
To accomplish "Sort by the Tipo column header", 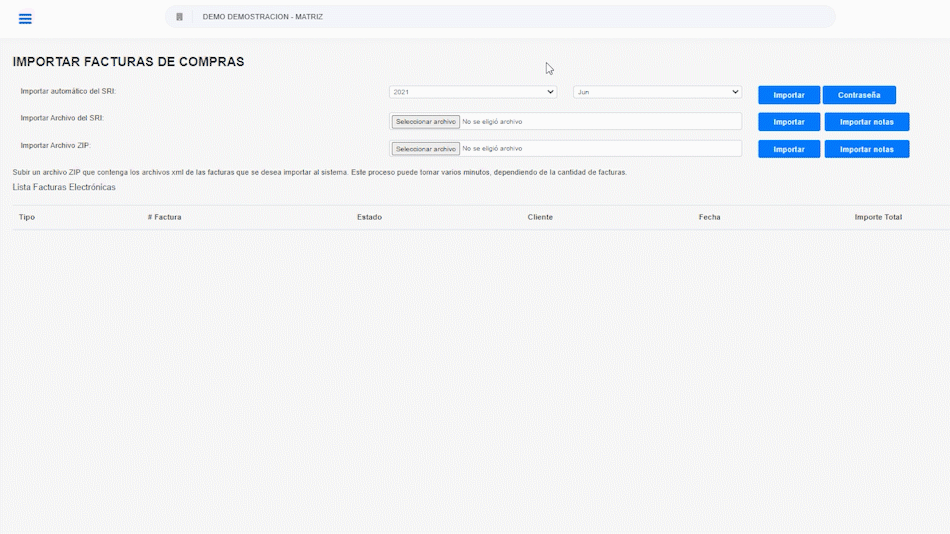I will [x=27, y=217].
